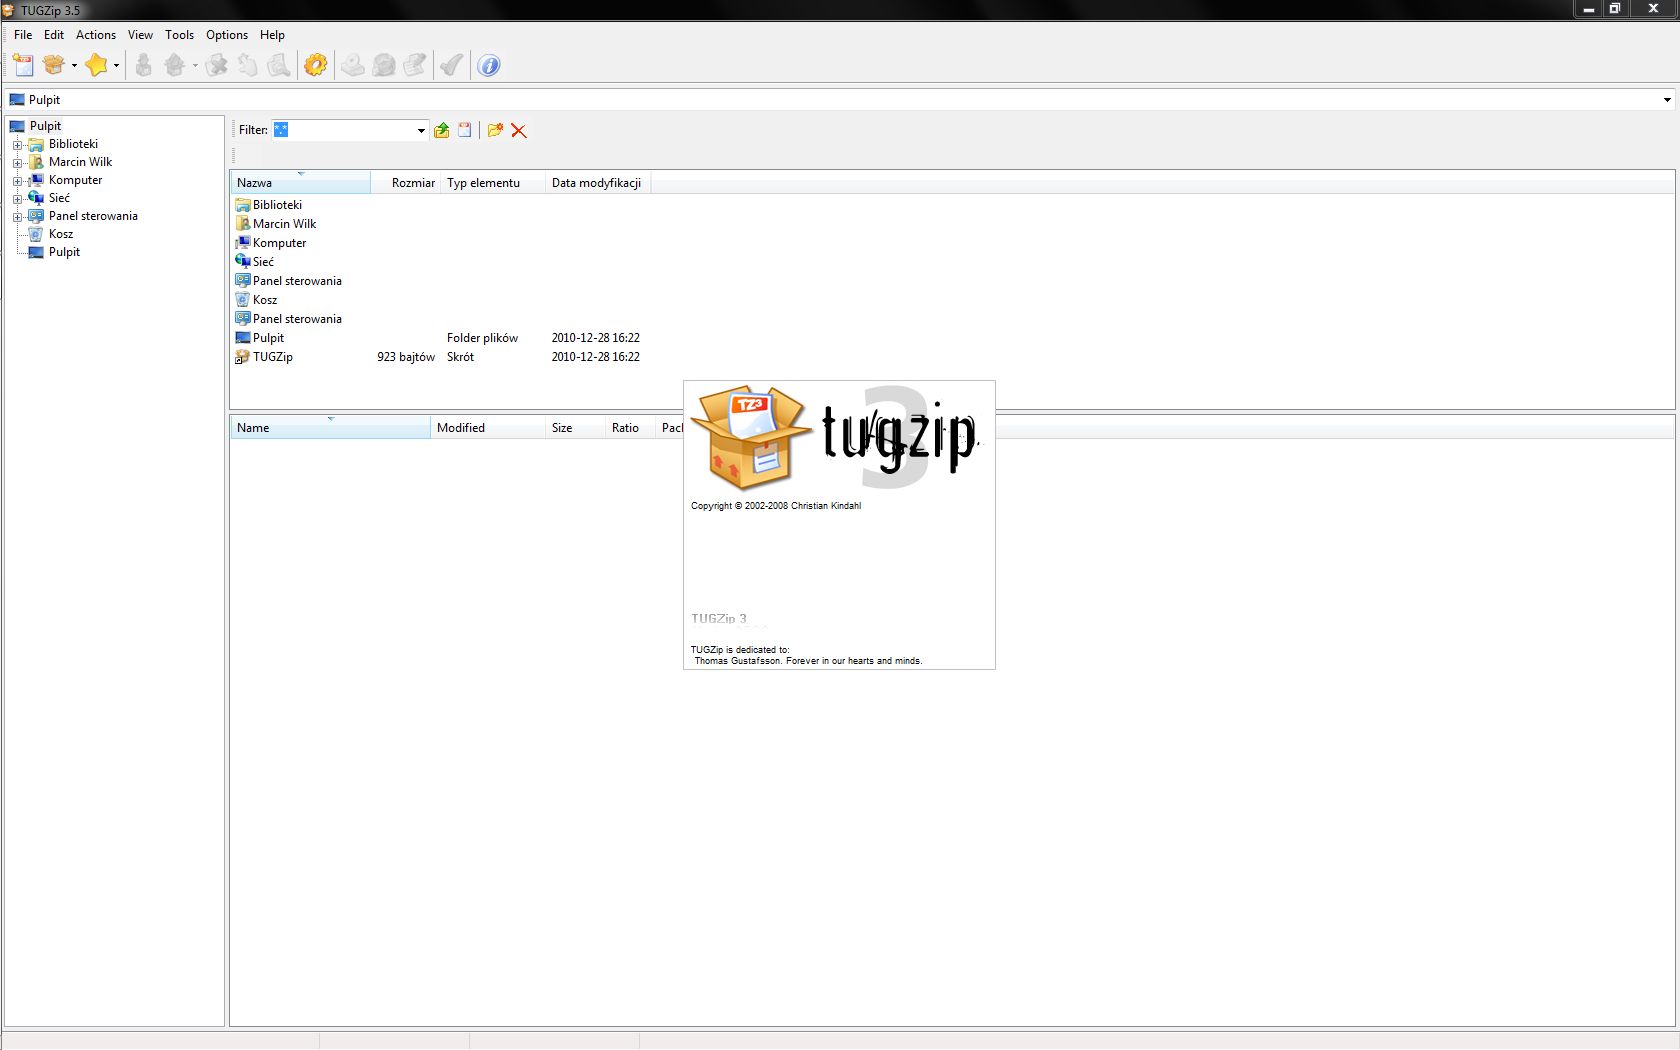Viewport: 1680px width, 1050px height.
Task: Sort by the Nazwa column header
Action: click(x=300, y=182)
